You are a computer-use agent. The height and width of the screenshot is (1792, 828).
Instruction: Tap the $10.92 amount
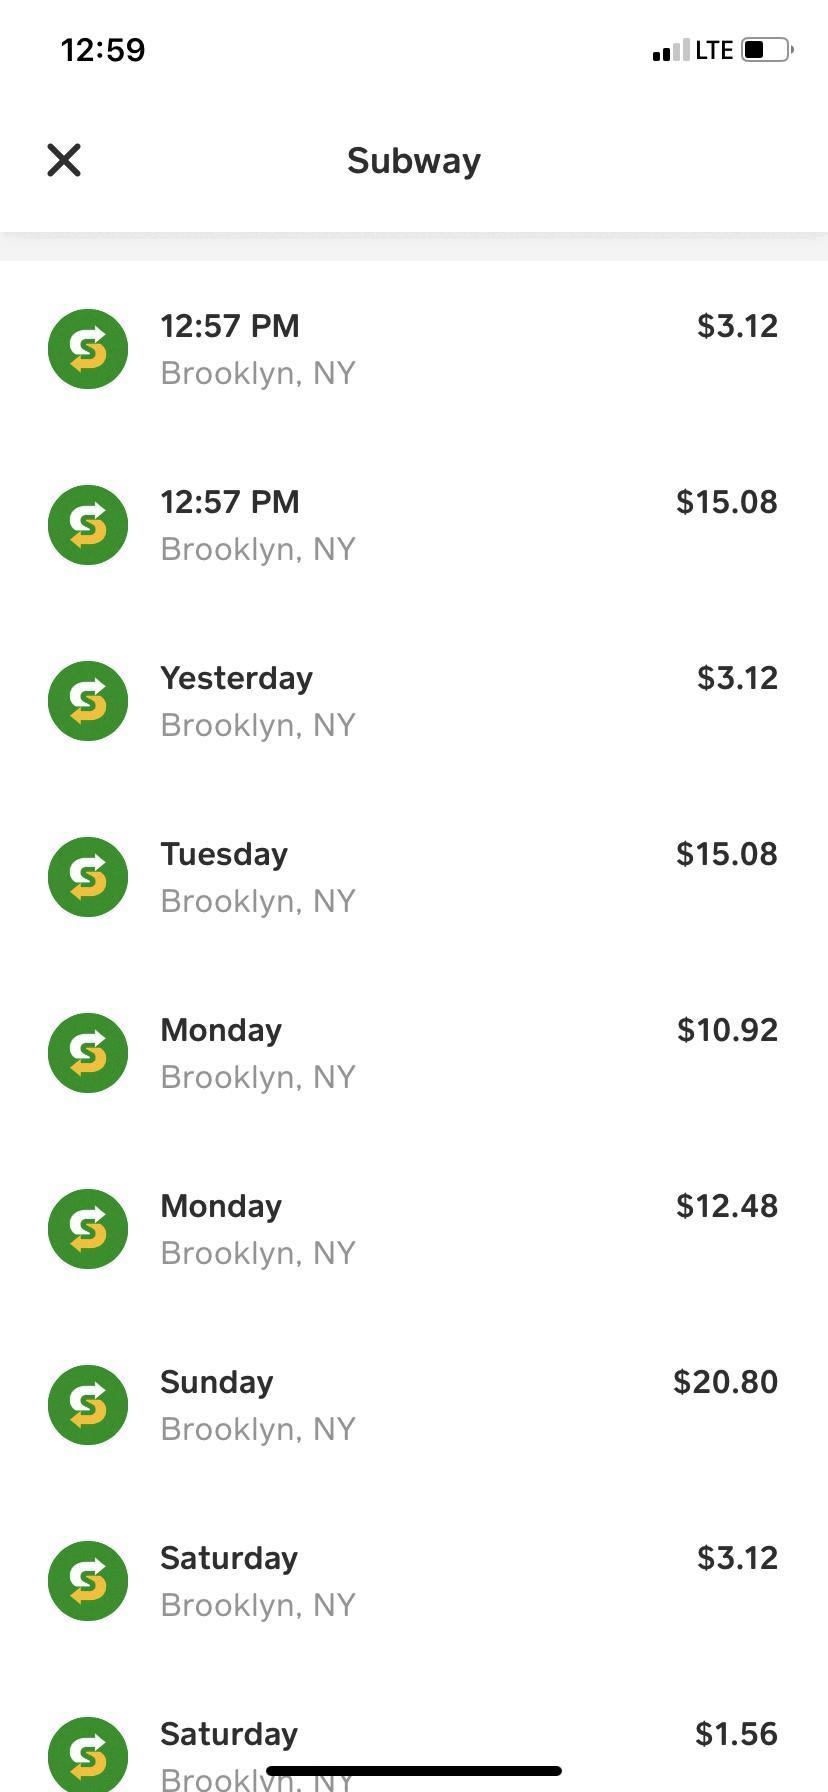click(727, 1030)
